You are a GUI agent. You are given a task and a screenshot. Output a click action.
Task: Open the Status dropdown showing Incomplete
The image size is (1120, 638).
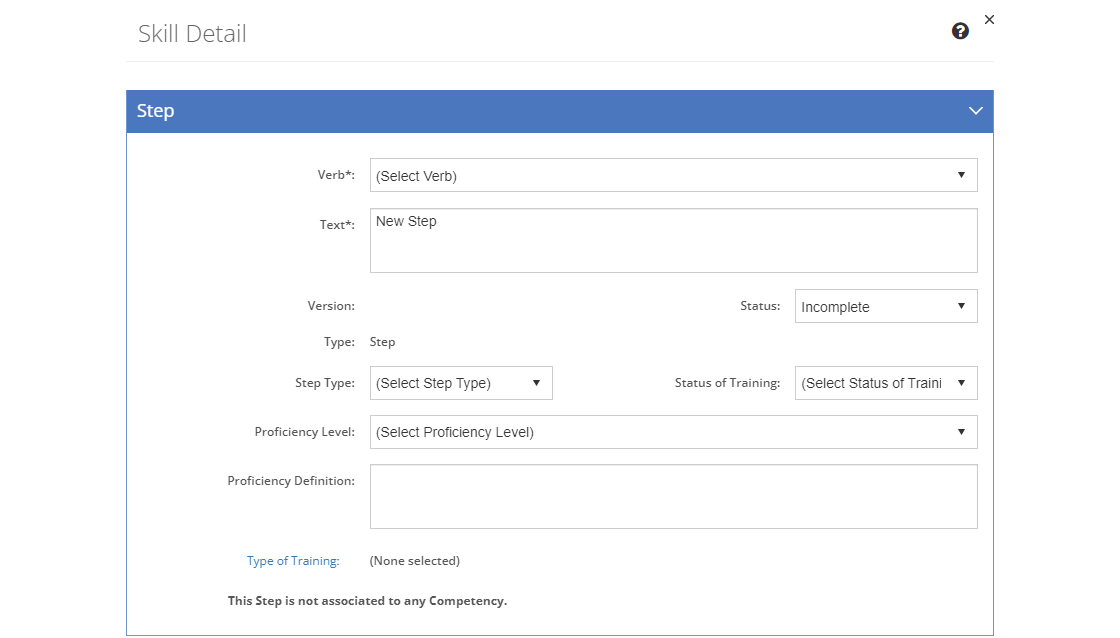886,306
